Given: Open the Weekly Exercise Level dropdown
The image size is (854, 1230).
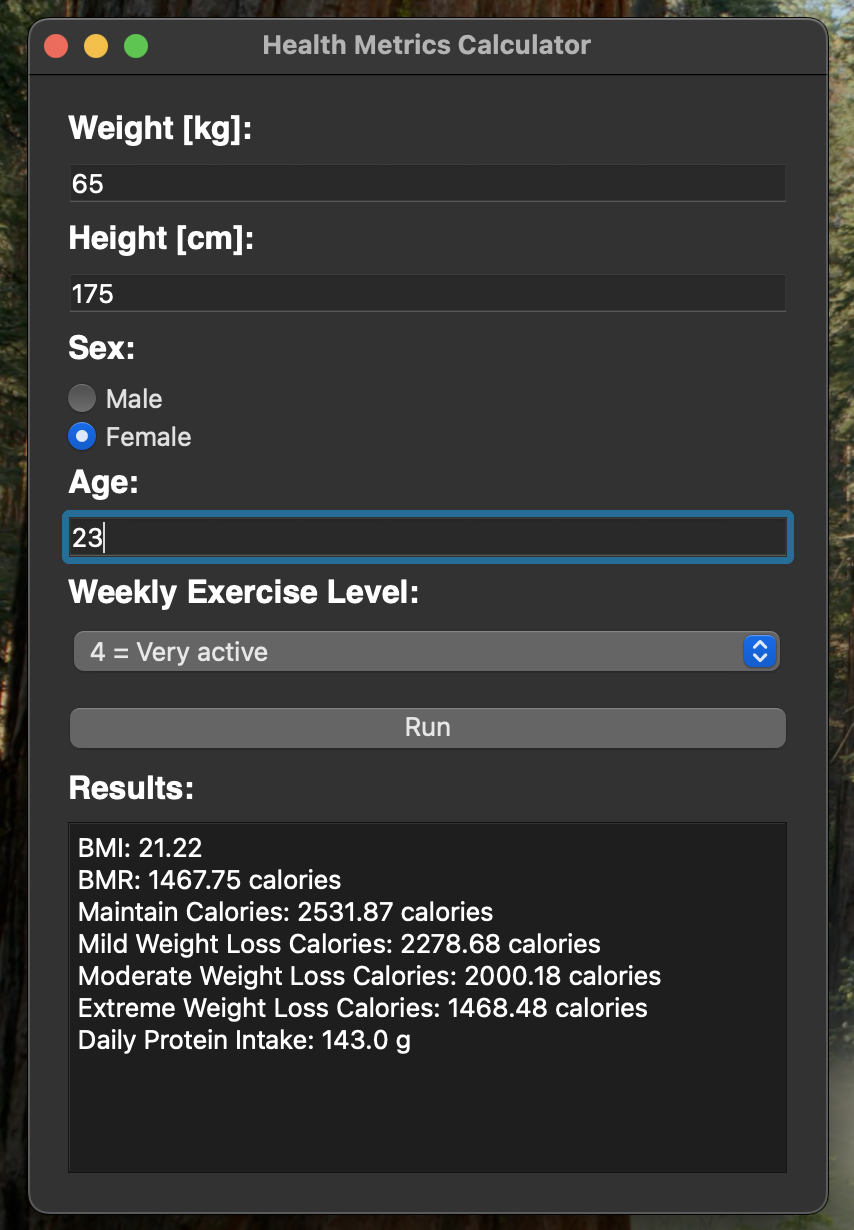Looking at the screenshot, I should tap(427, 652).
